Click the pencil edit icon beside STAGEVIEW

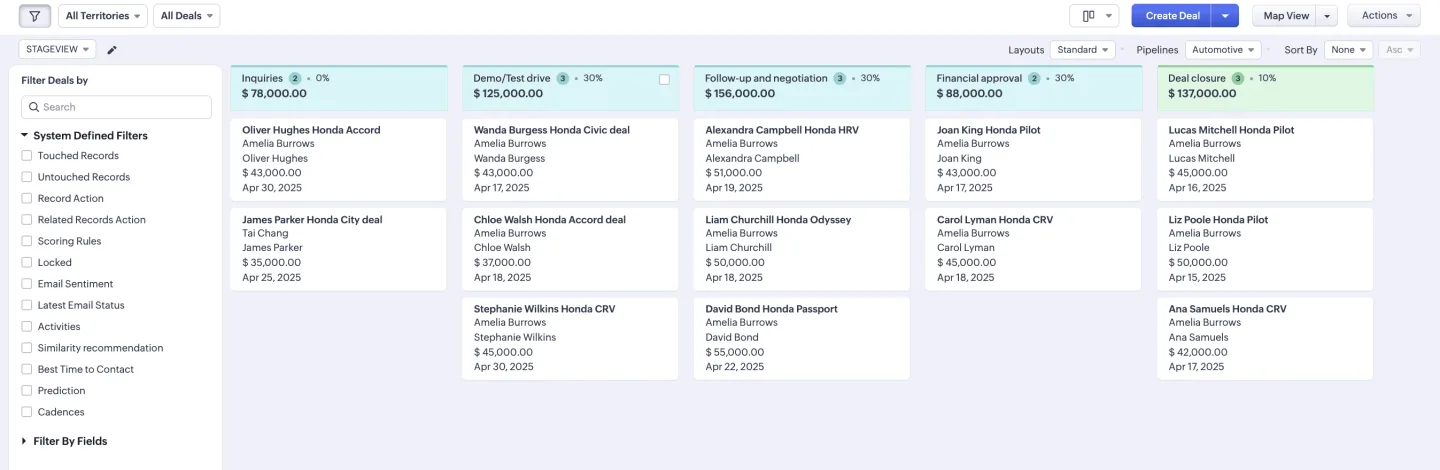tap(112, 50)
